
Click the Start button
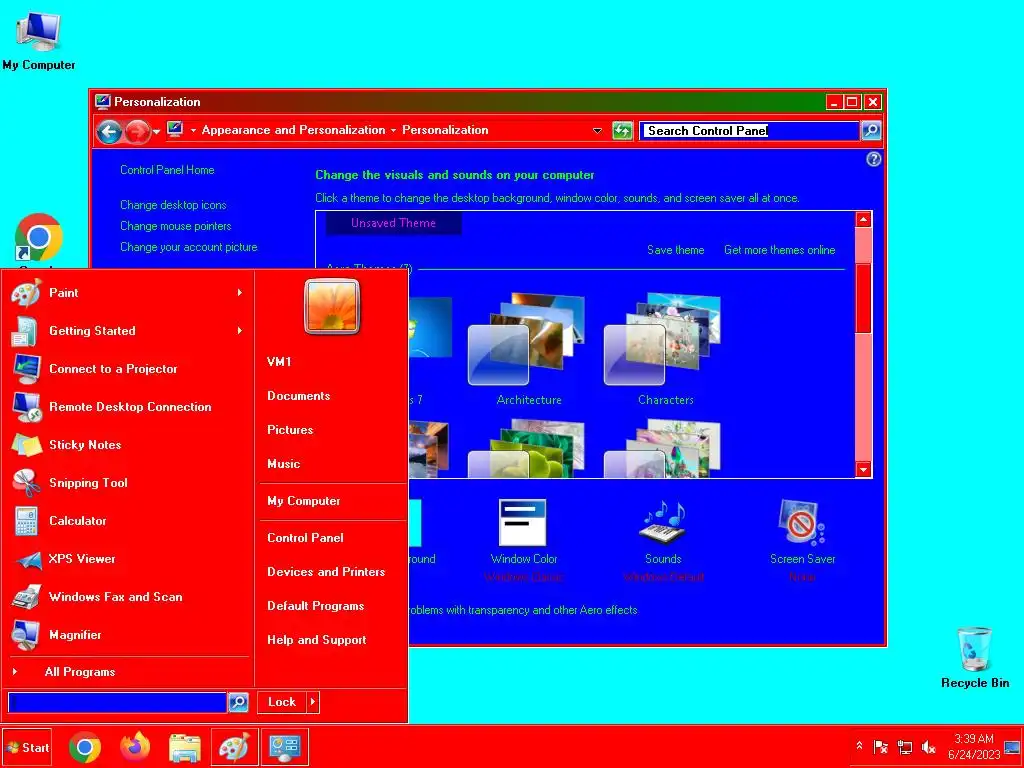click(27, 748)
